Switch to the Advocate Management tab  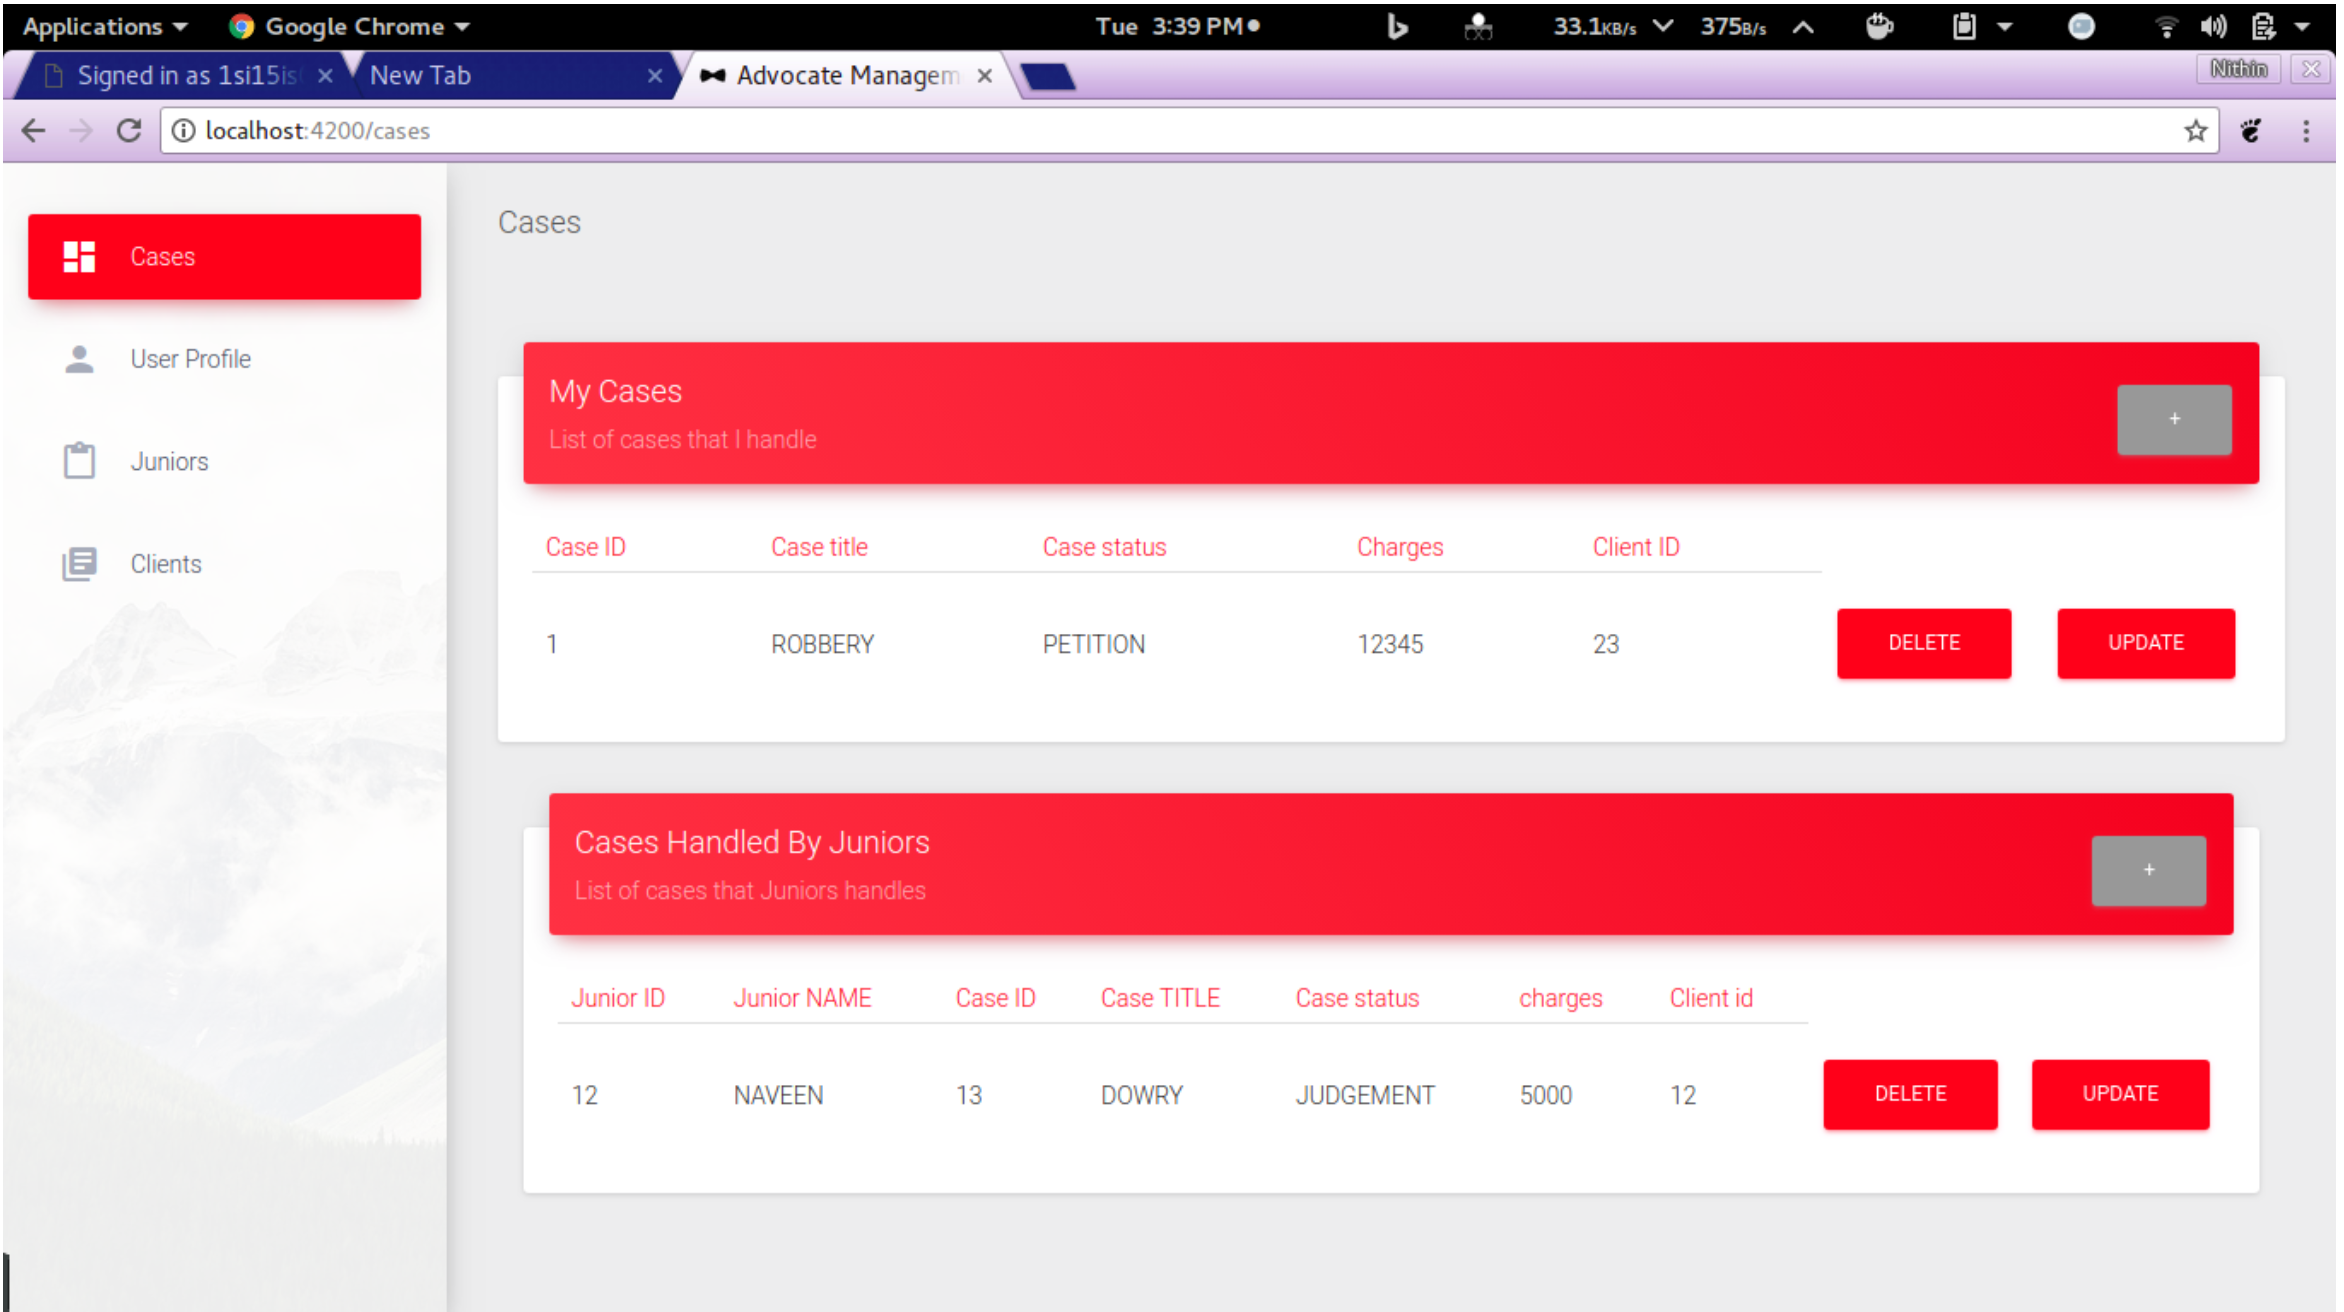coord(845,75)
